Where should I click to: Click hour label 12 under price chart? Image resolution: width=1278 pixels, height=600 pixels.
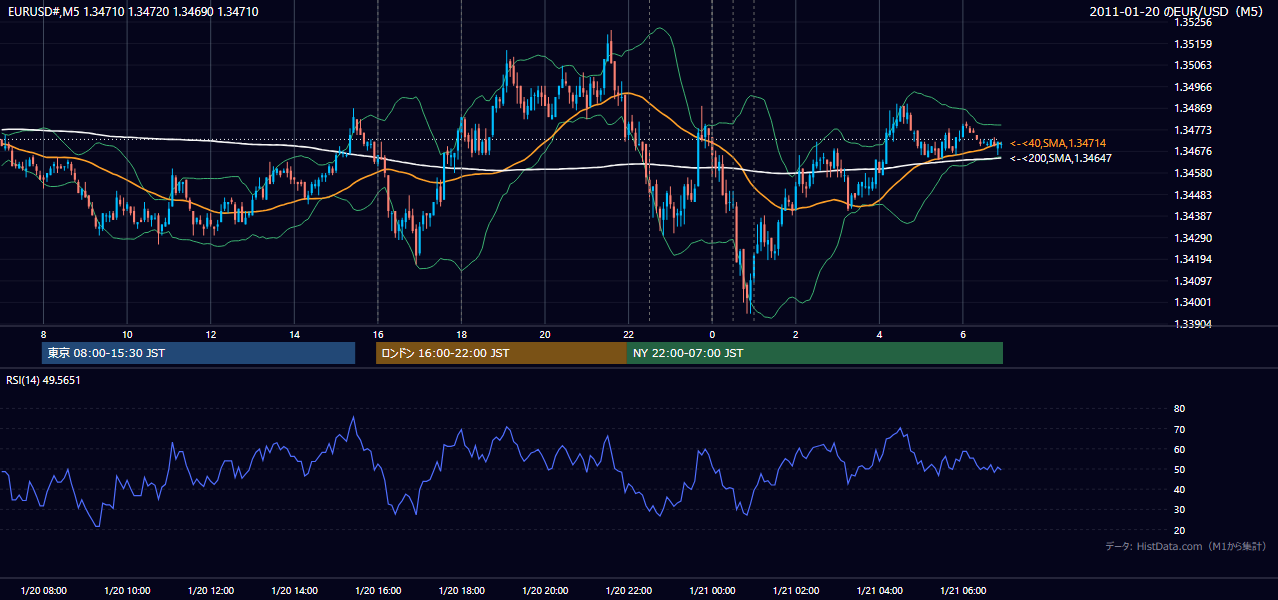210,334
